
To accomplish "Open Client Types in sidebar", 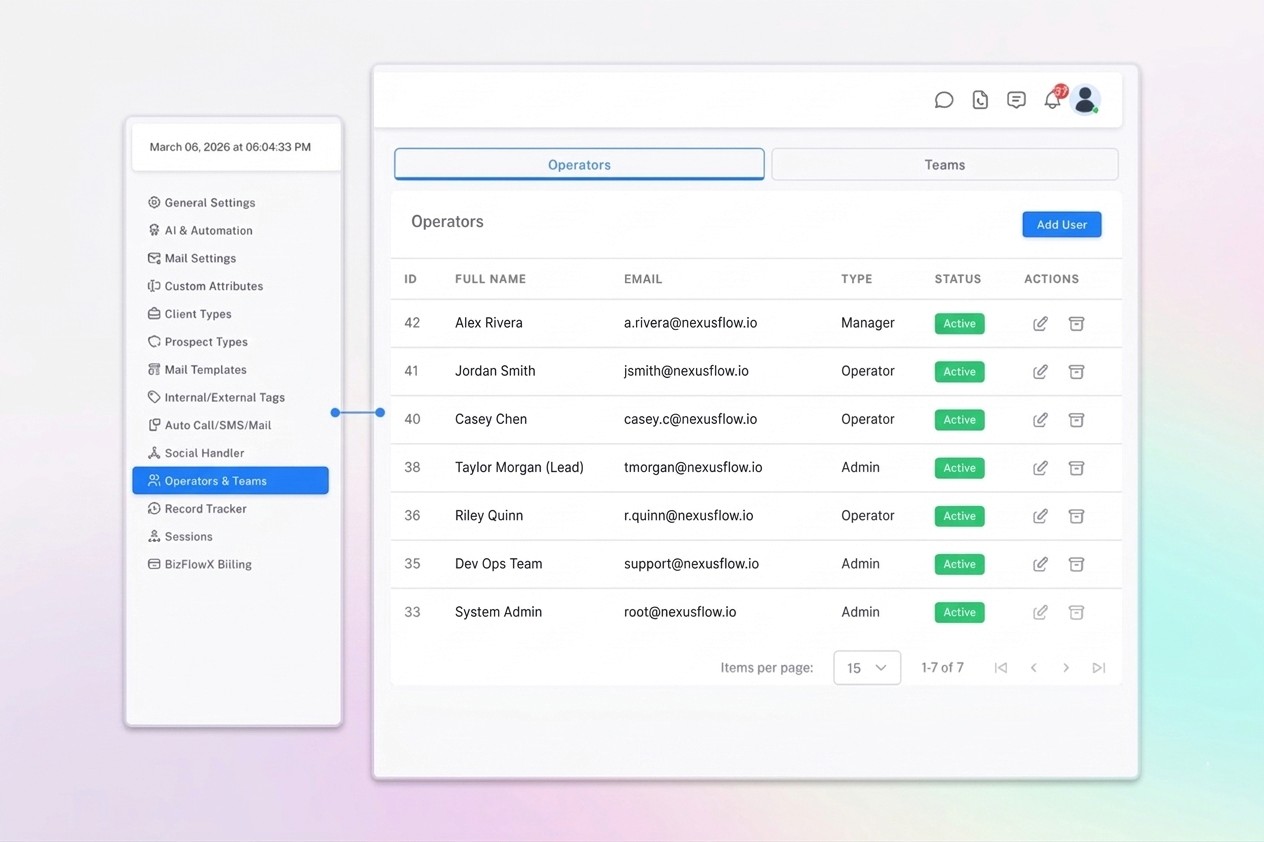I will (189, 314).
